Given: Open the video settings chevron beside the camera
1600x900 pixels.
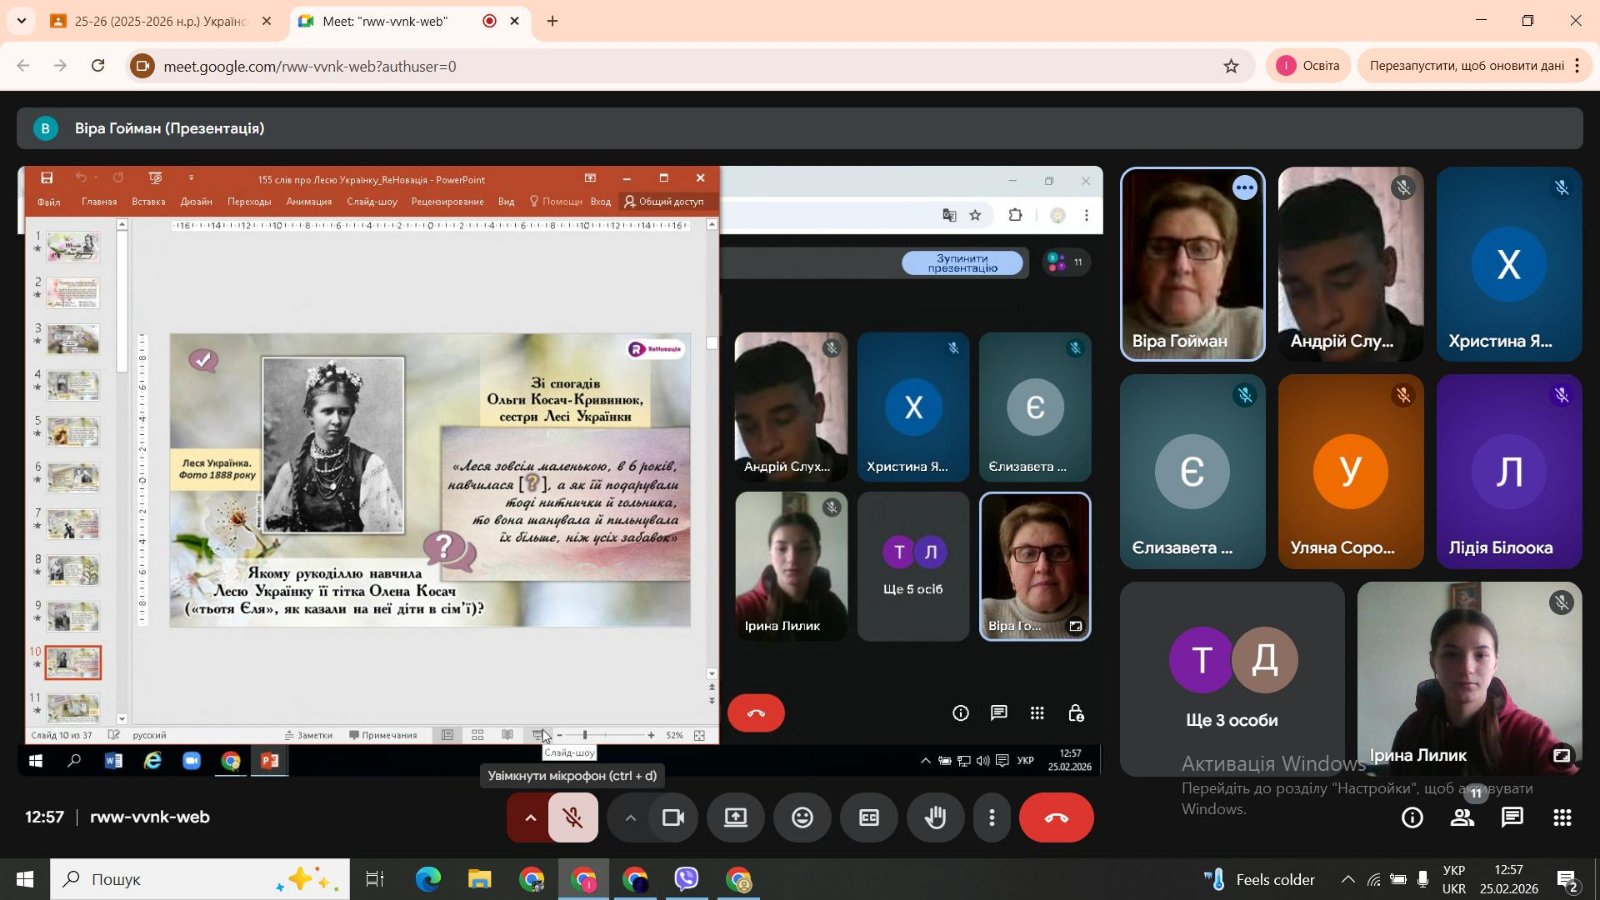Looking at the screenshot, I should coord(630,818).
